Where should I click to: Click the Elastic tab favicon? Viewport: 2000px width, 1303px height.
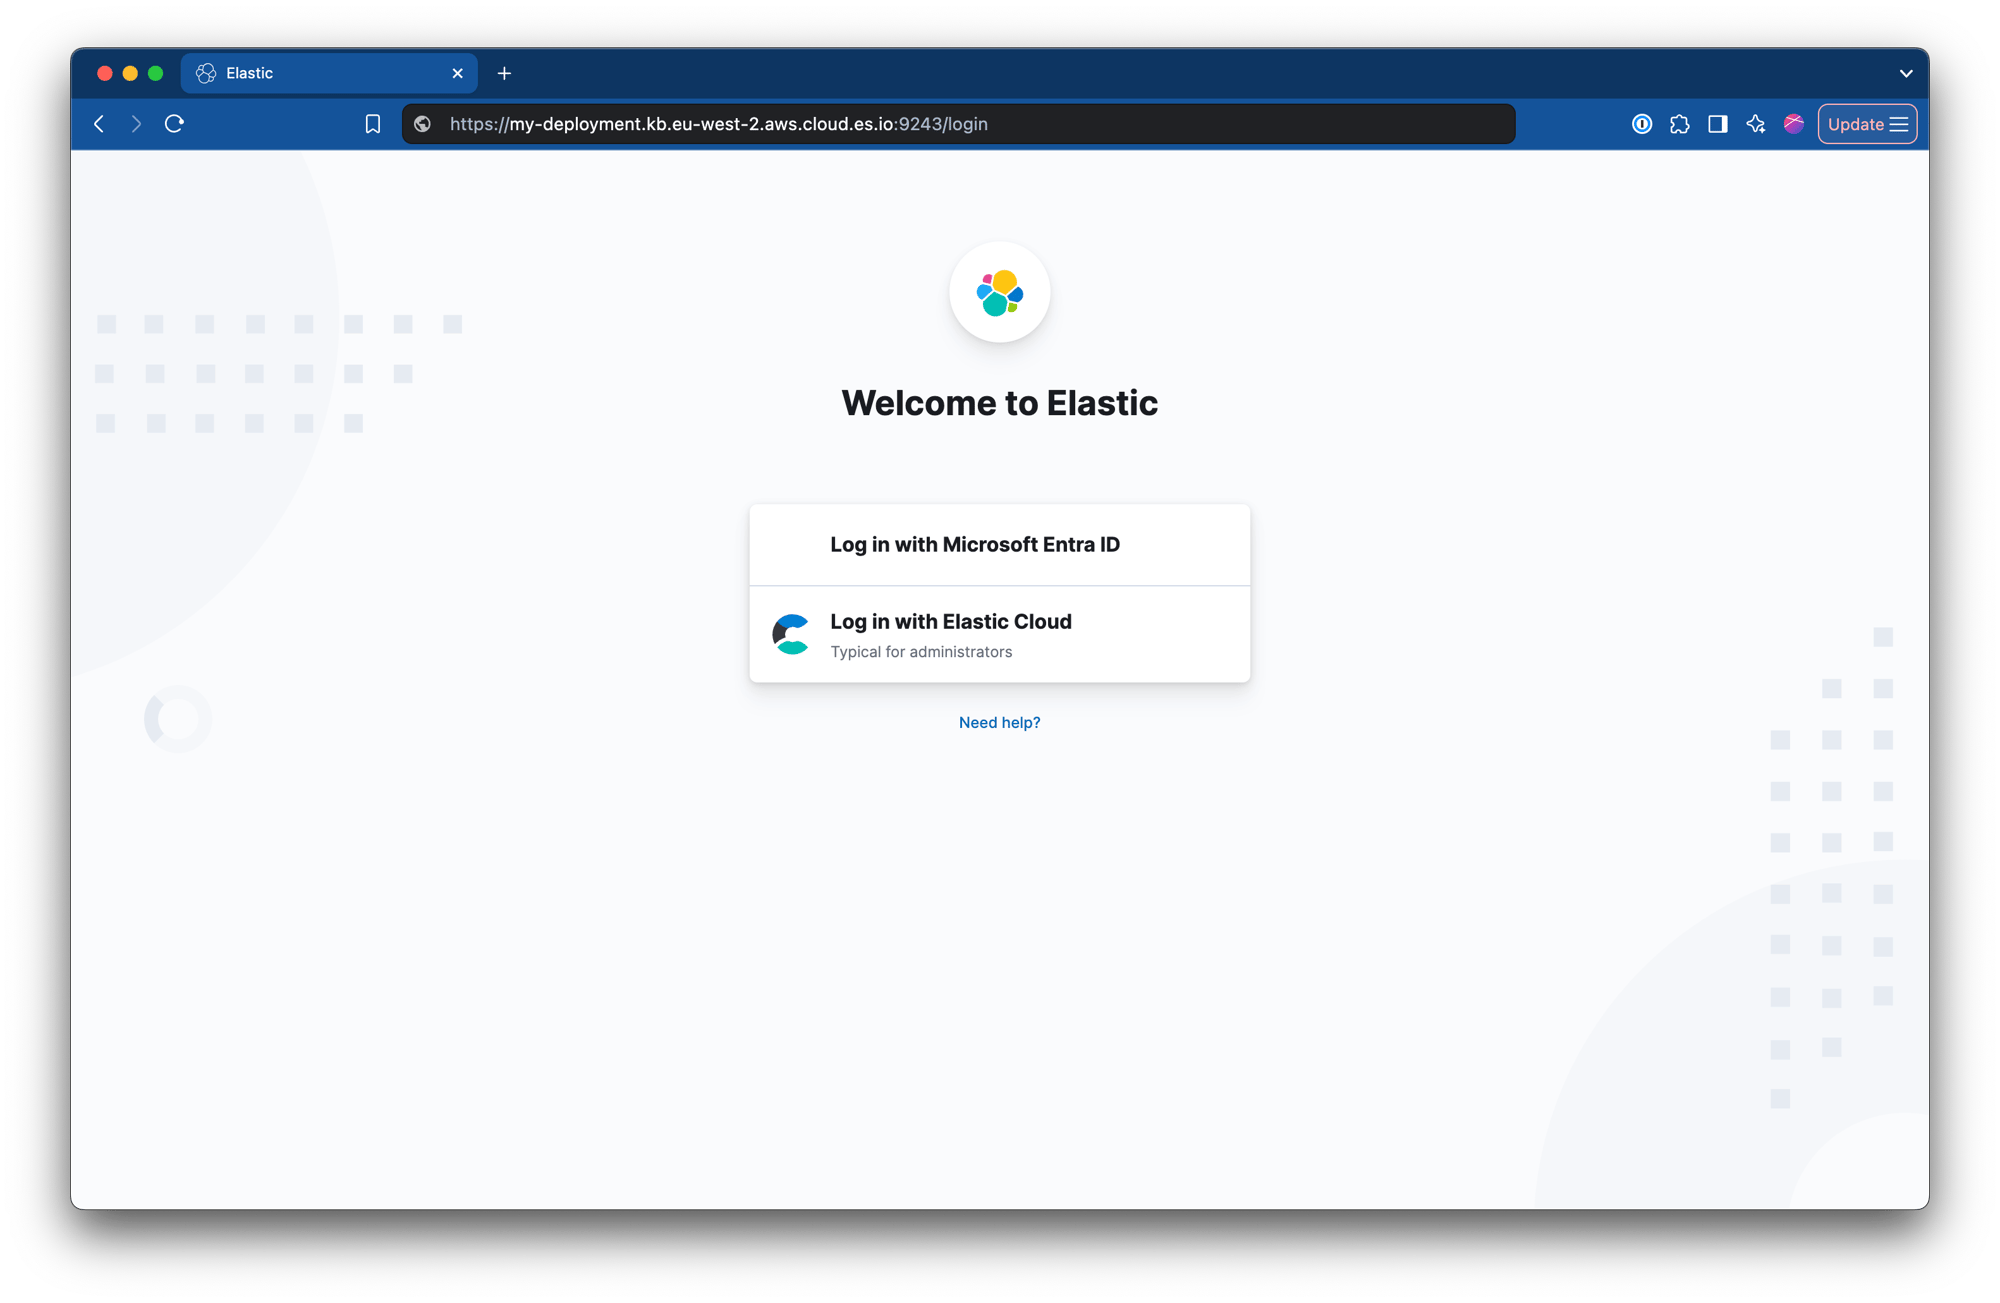[x=206, y=73]
